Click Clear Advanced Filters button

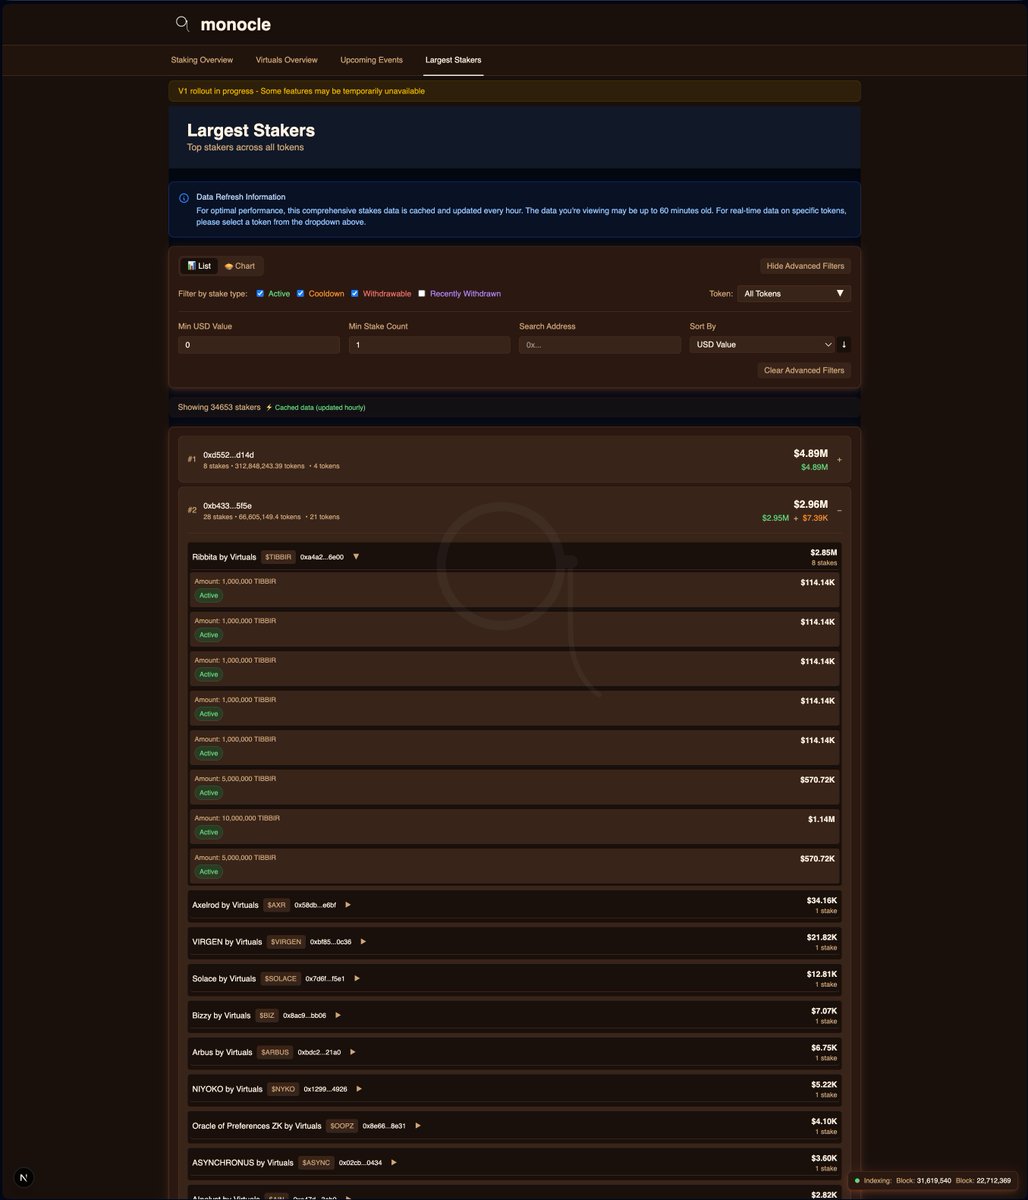[x=804, y=370]
